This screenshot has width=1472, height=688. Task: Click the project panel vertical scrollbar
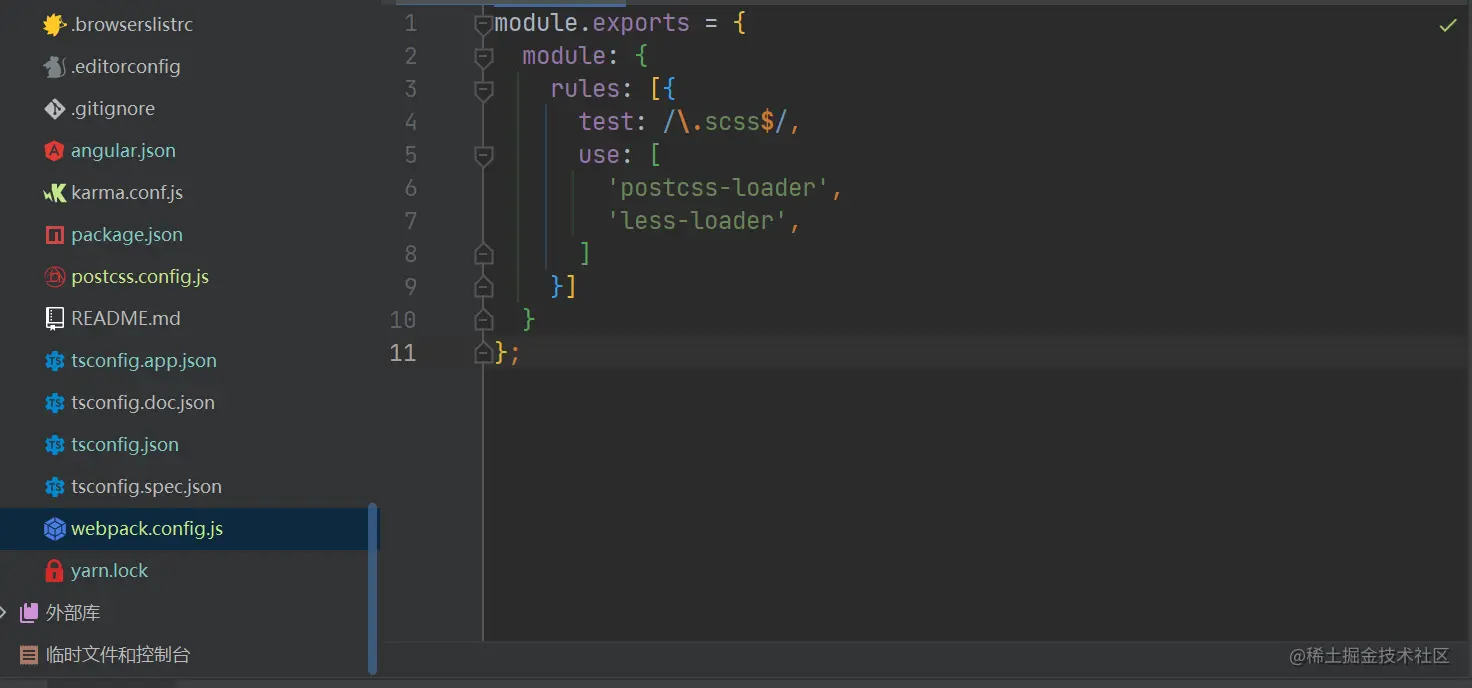[373, 588]
